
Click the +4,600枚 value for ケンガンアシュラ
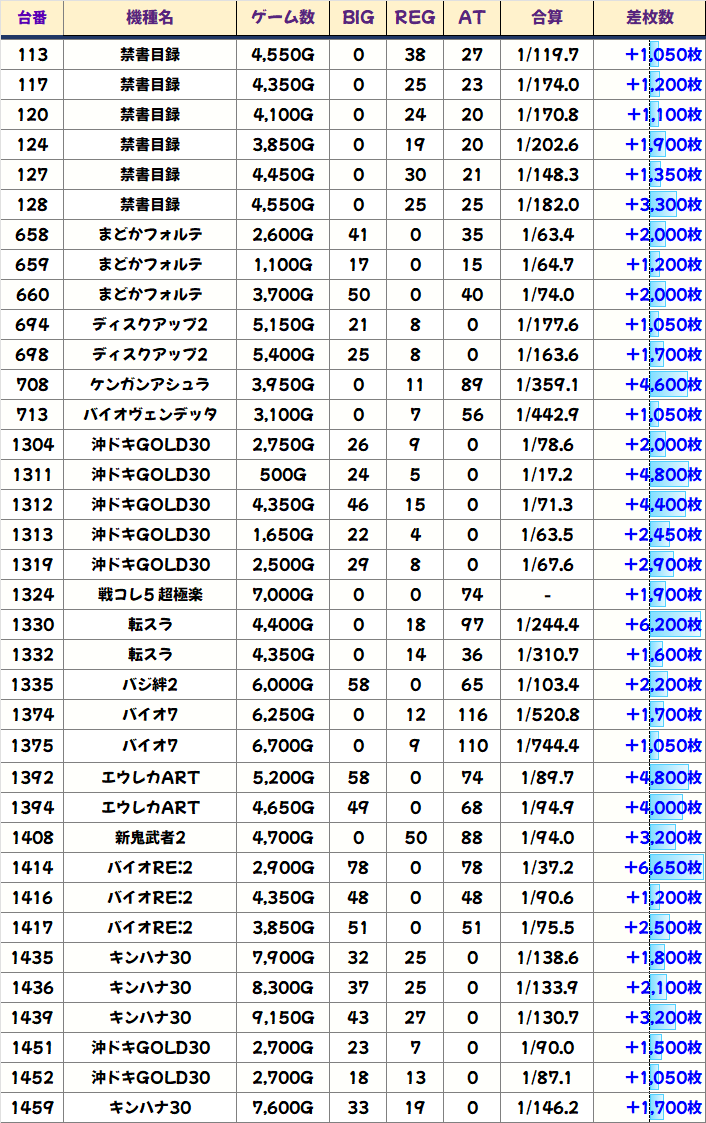pos(663,385)
